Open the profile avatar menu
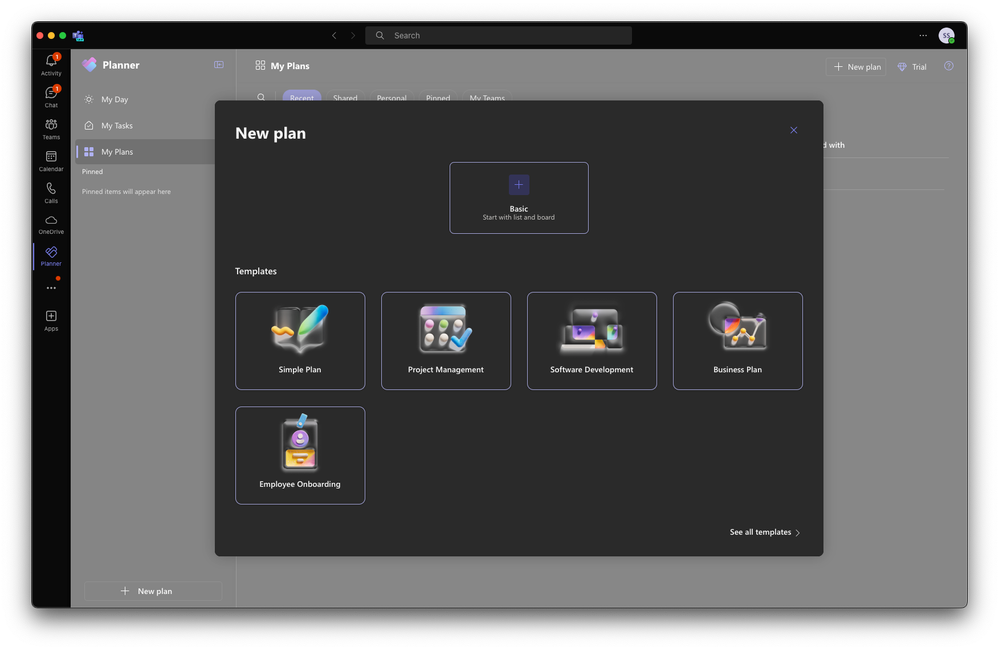The image size is (999, 650). tap(946, 36)
